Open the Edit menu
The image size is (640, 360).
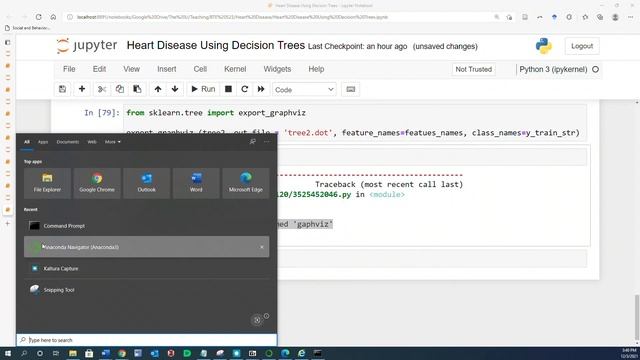coord(99,69)
